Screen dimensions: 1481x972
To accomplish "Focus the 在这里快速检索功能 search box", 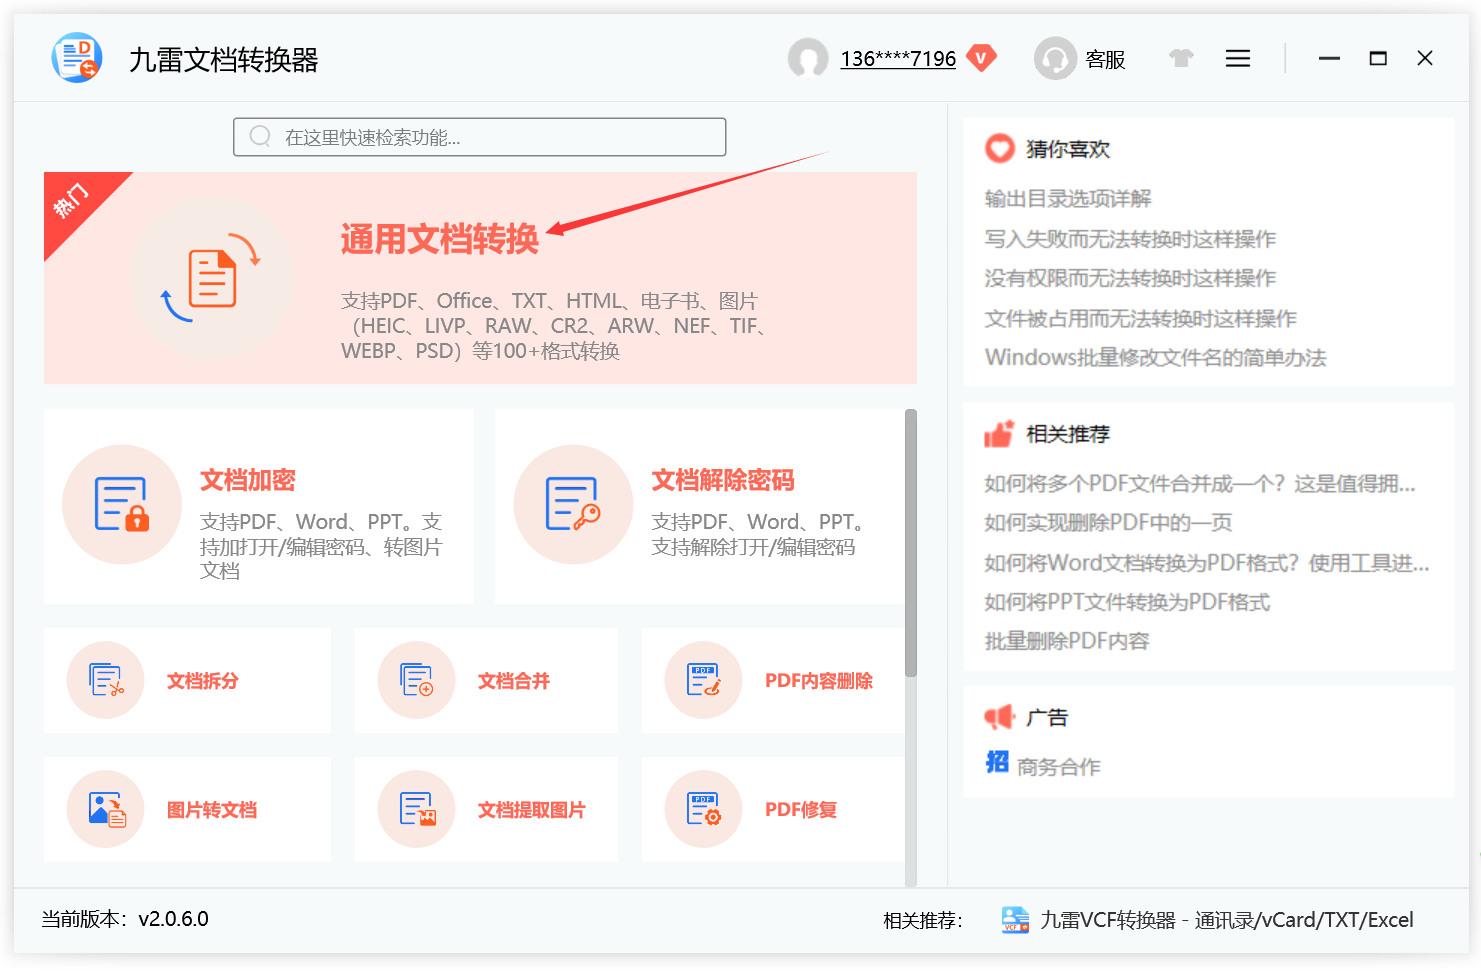I will pos(480,137).
